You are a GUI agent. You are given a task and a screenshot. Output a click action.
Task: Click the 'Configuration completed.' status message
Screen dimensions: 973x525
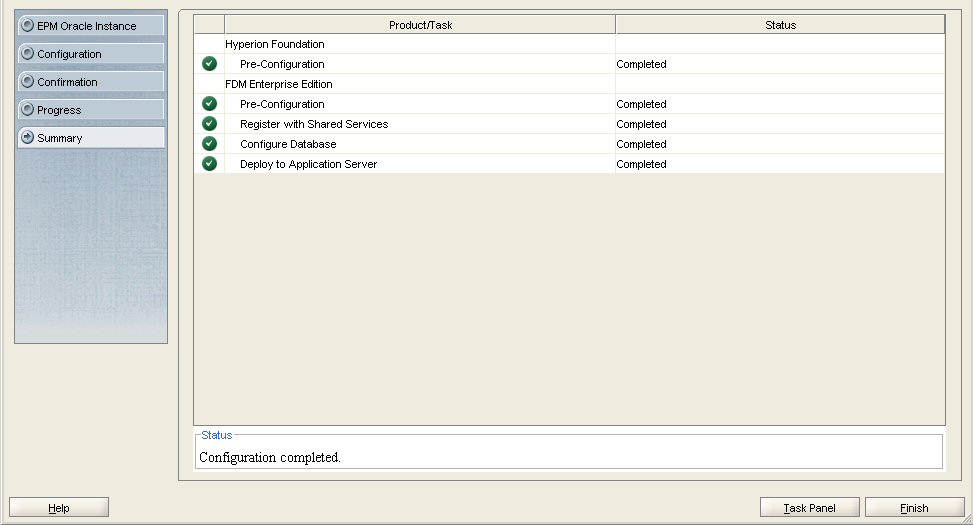[270, 457]
